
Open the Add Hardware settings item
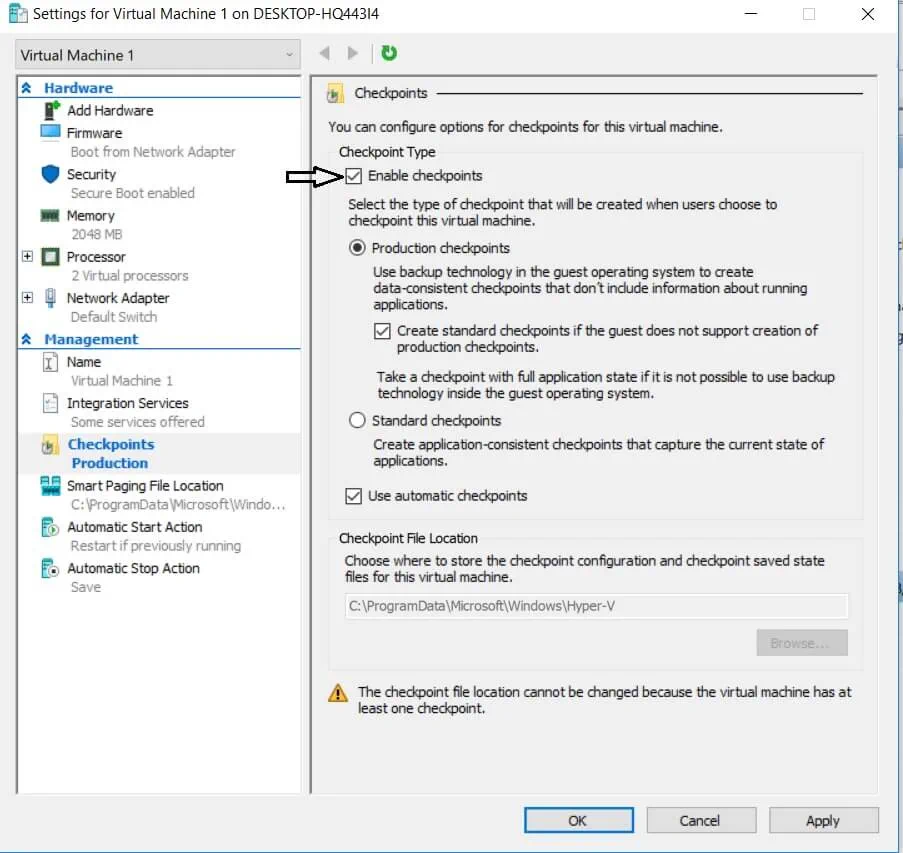pos(110,111)
